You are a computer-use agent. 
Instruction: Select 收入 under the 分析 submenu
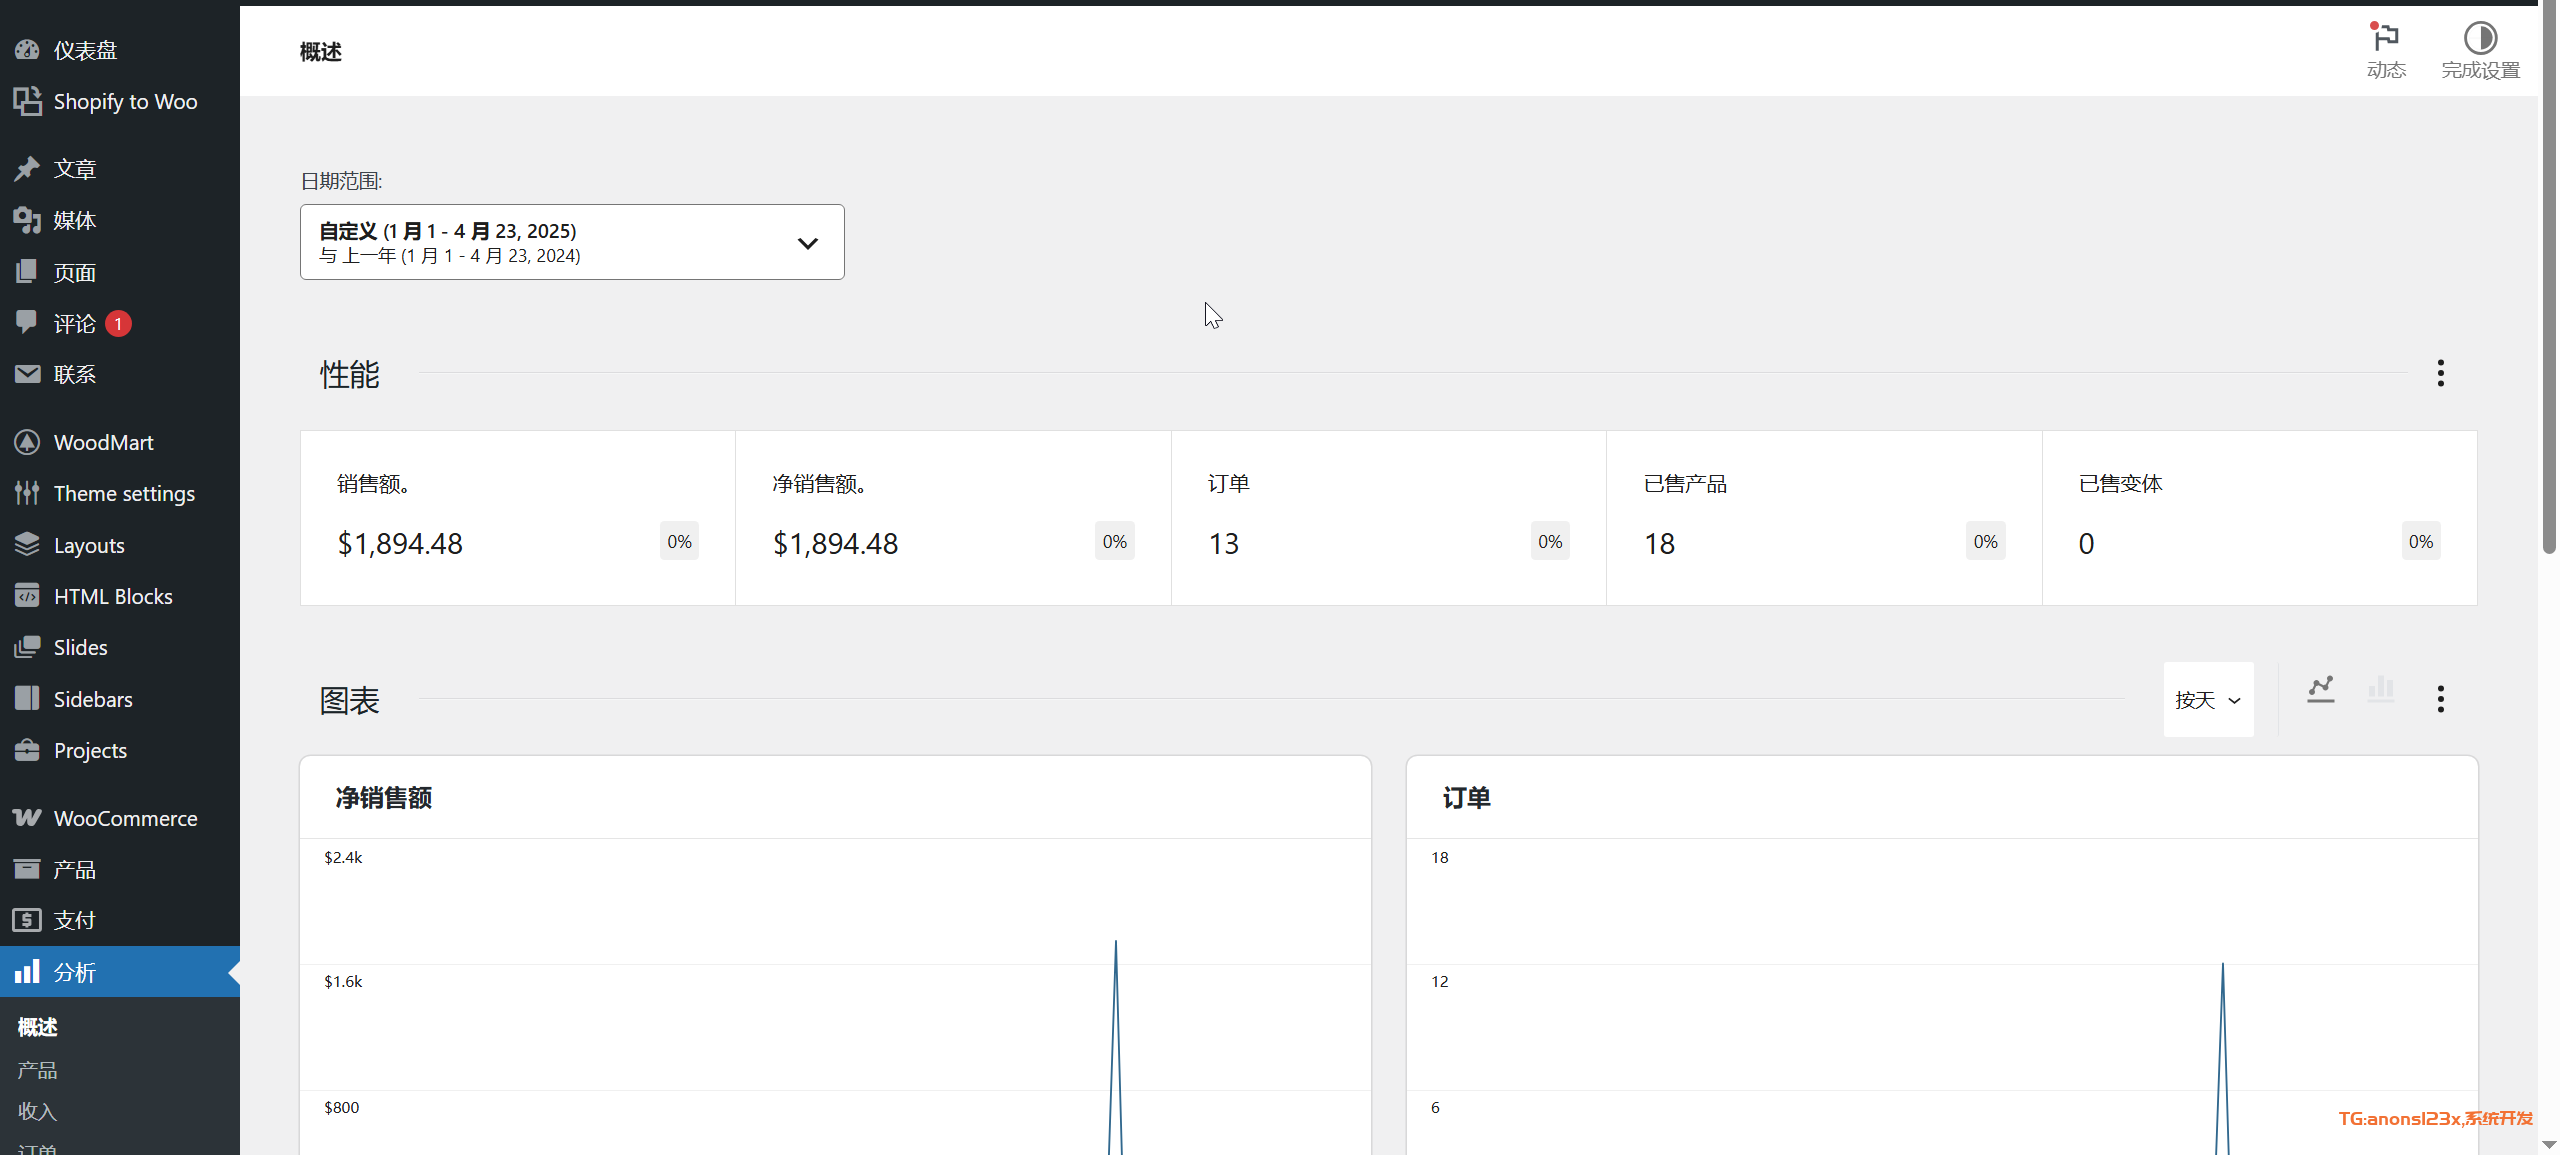click(37, 1111)
